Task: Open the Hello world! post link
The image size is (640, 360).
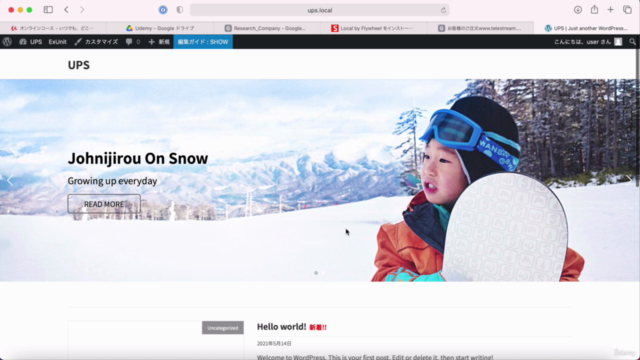Action: [282, 327]
